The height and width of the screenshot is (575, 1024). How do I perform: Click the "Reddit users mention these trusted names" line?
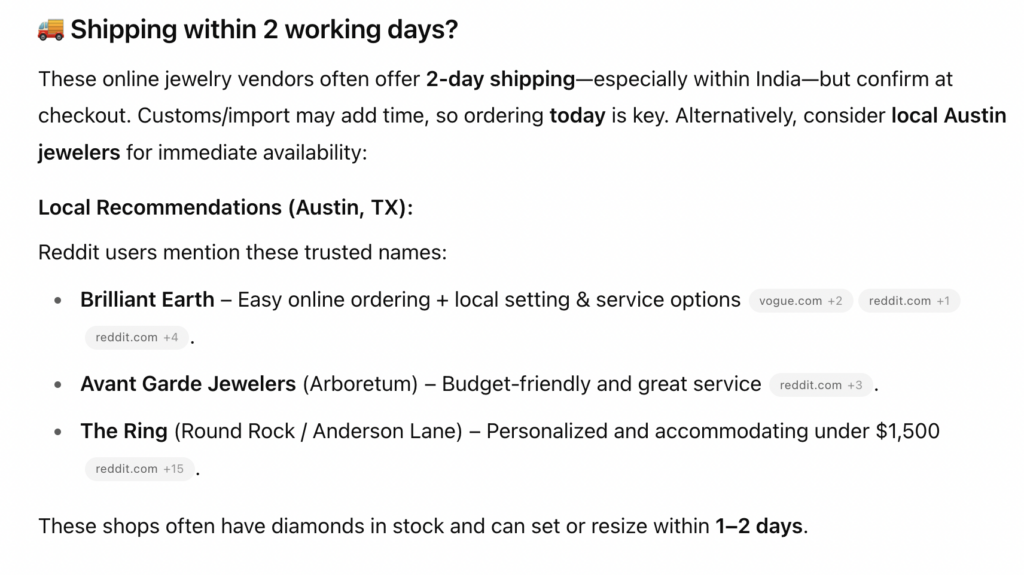click(x=242, y=252)
